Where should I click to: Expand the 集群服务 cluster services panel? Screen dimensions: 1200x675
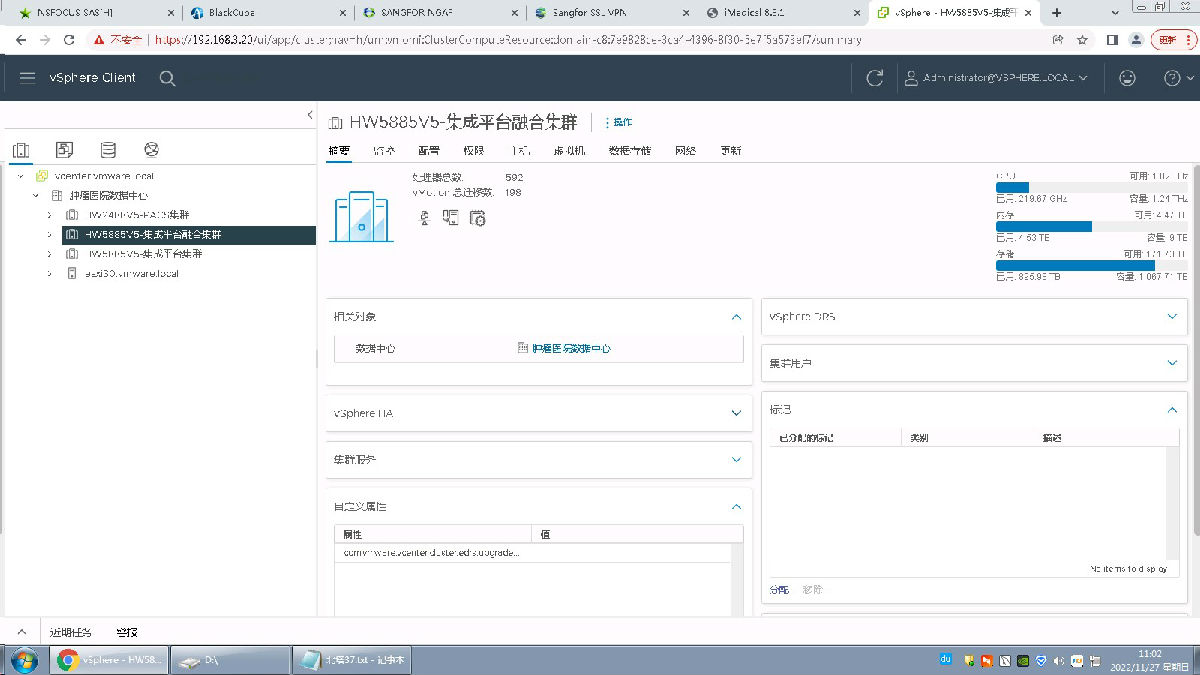point(736,460)
